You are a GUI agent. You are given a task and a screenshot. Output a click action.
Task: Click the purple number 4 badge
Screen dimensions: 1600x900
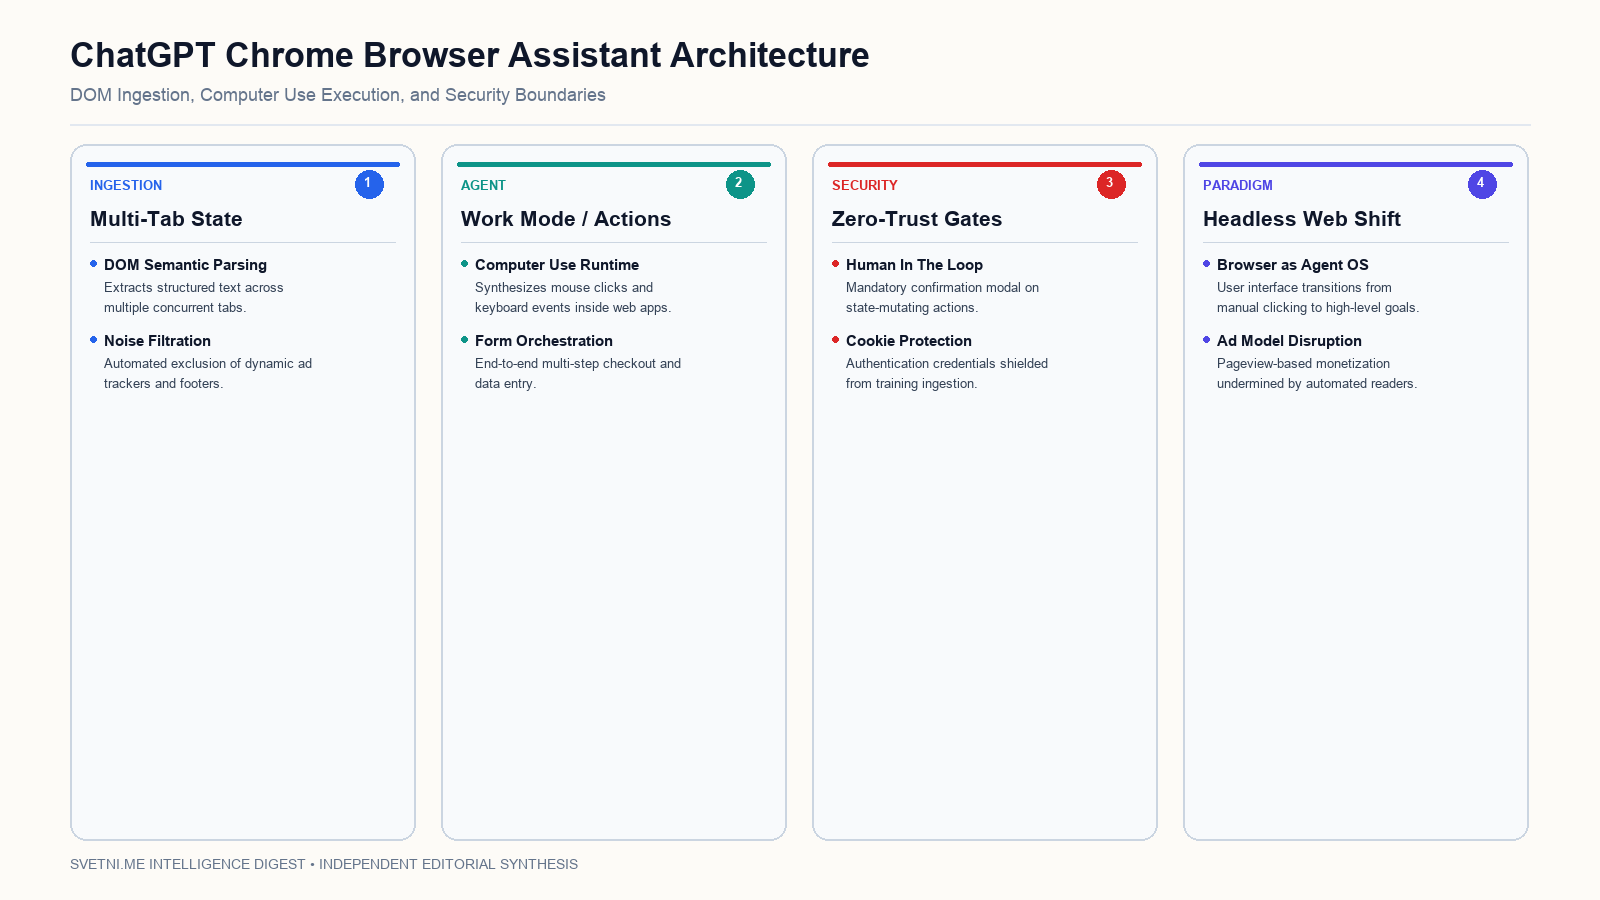(1482, 184)
